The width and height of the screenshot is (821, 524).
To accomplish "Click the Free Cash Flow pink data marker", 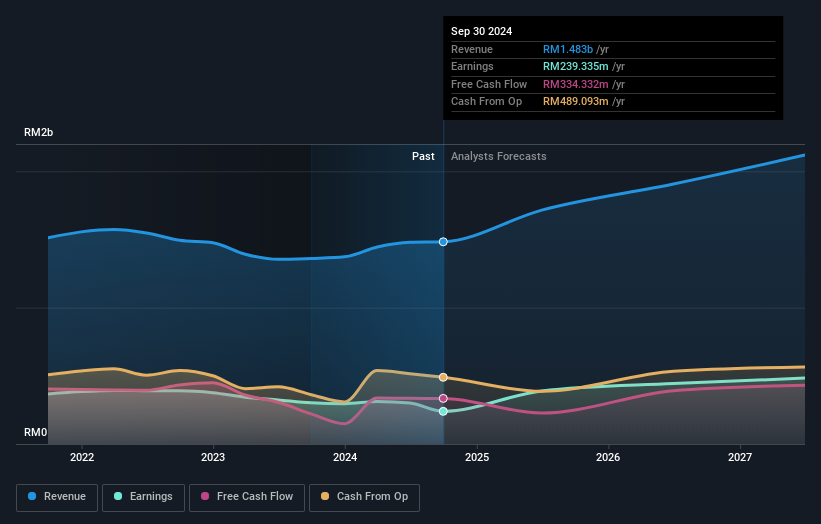I will pos(443,399).
